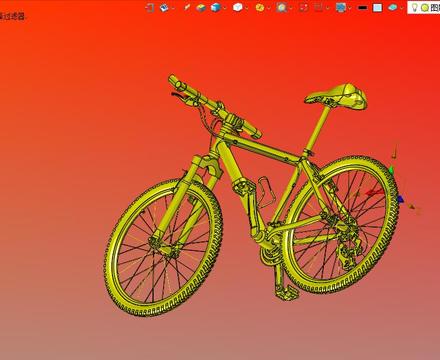Toggle the light bulb visibility icon

(x=414, y=7)
